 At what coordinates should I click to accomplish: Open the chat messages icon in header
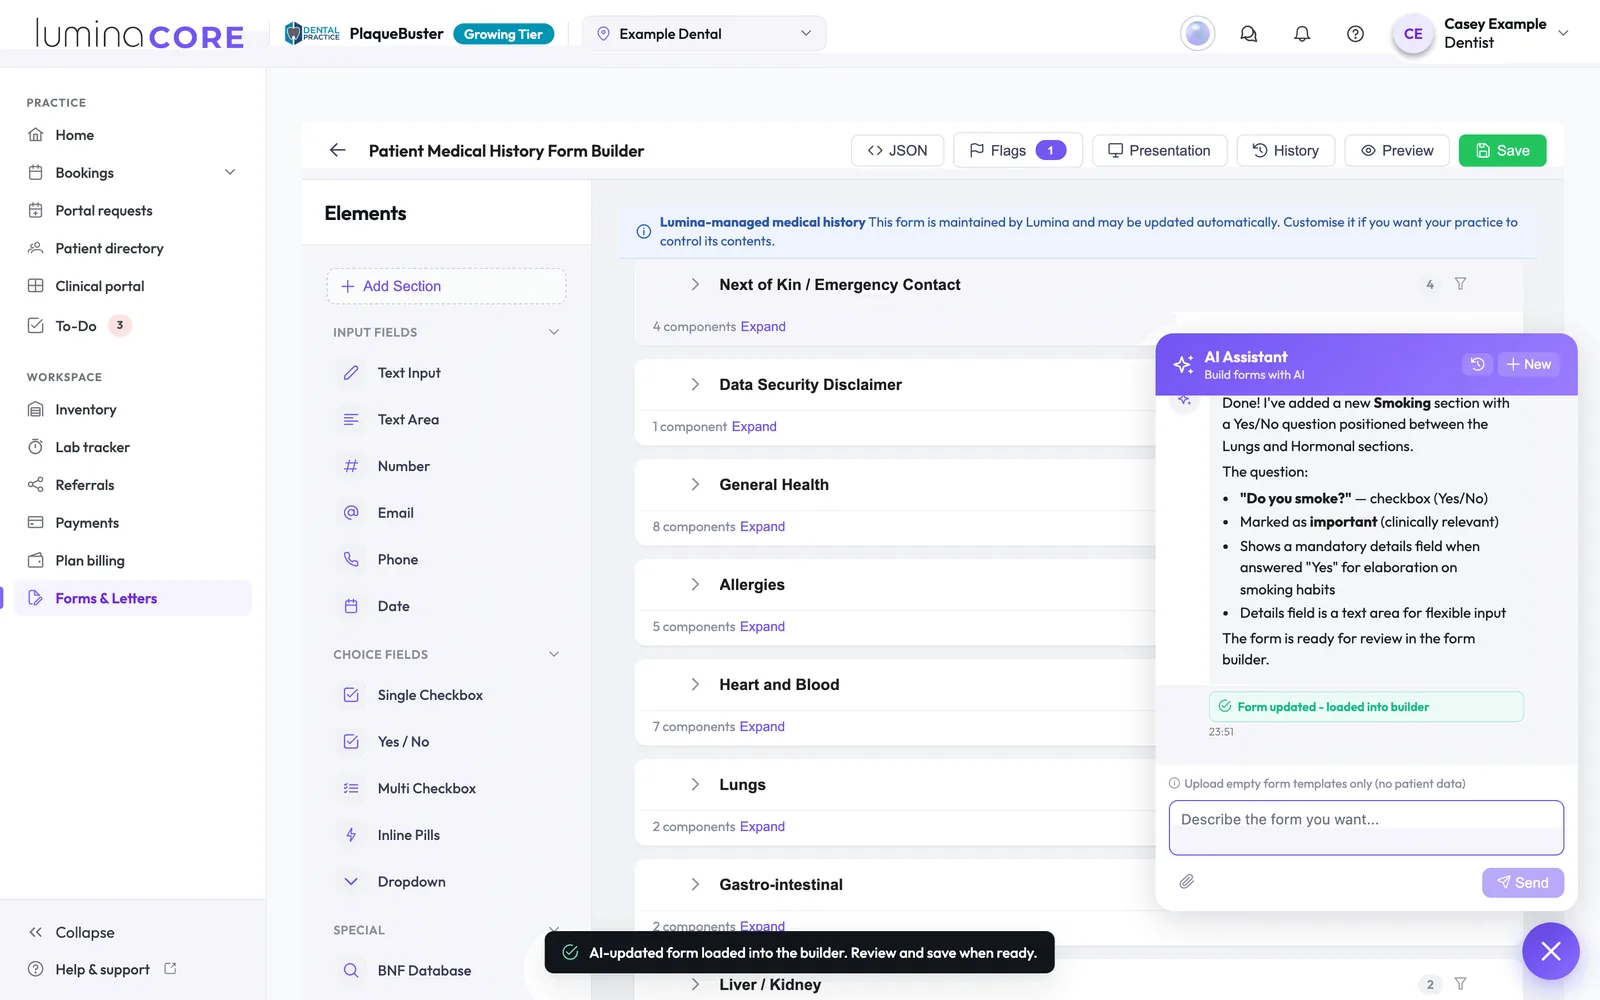1249,34
